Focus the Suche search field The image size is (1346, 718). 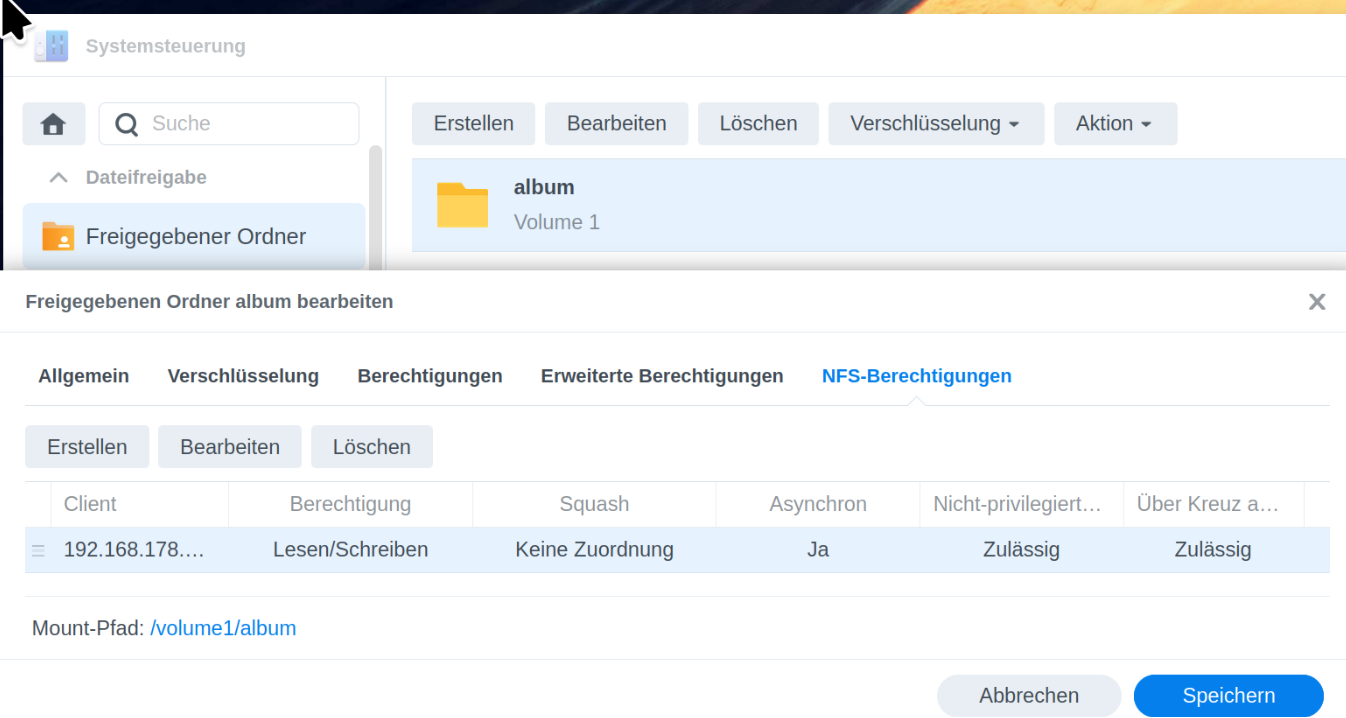229,124
